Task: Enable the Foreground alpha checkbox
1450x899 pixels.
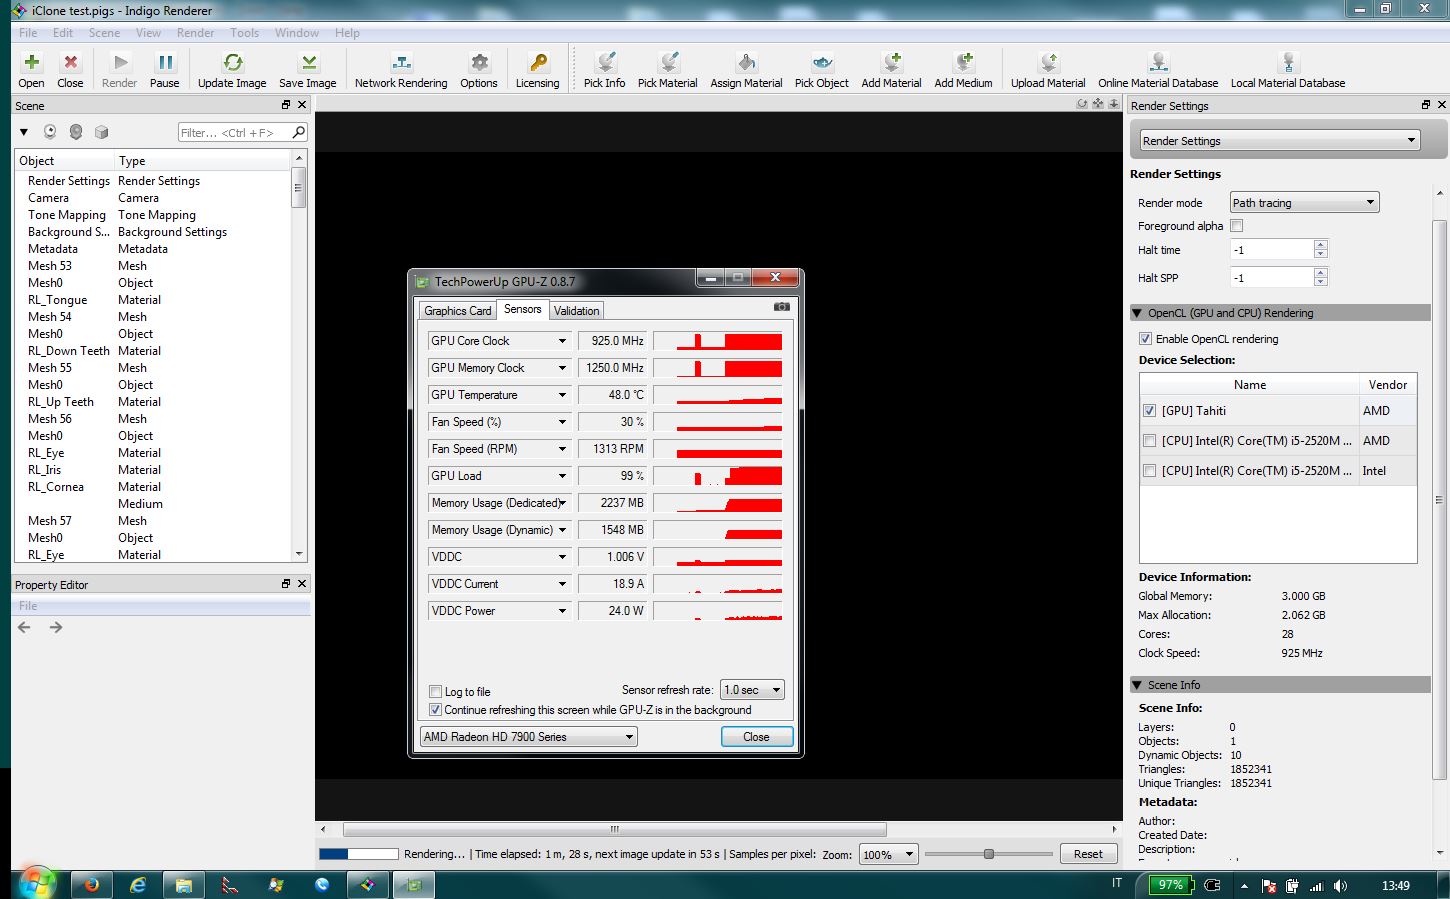Action: [x=1237, y=226]
